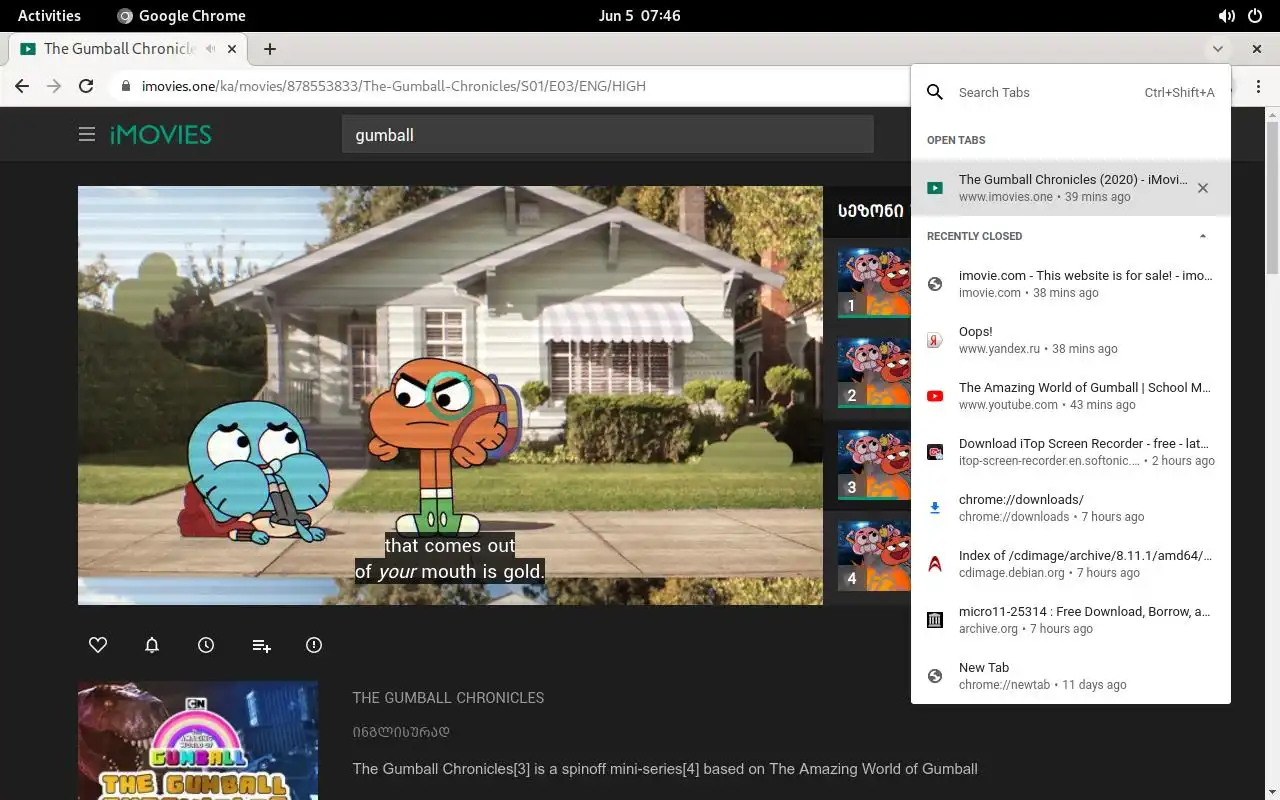Screen dimensions: 1280x800
Task: Click the address bar URL
Action: pyautogui.click(x=393, y=86)
